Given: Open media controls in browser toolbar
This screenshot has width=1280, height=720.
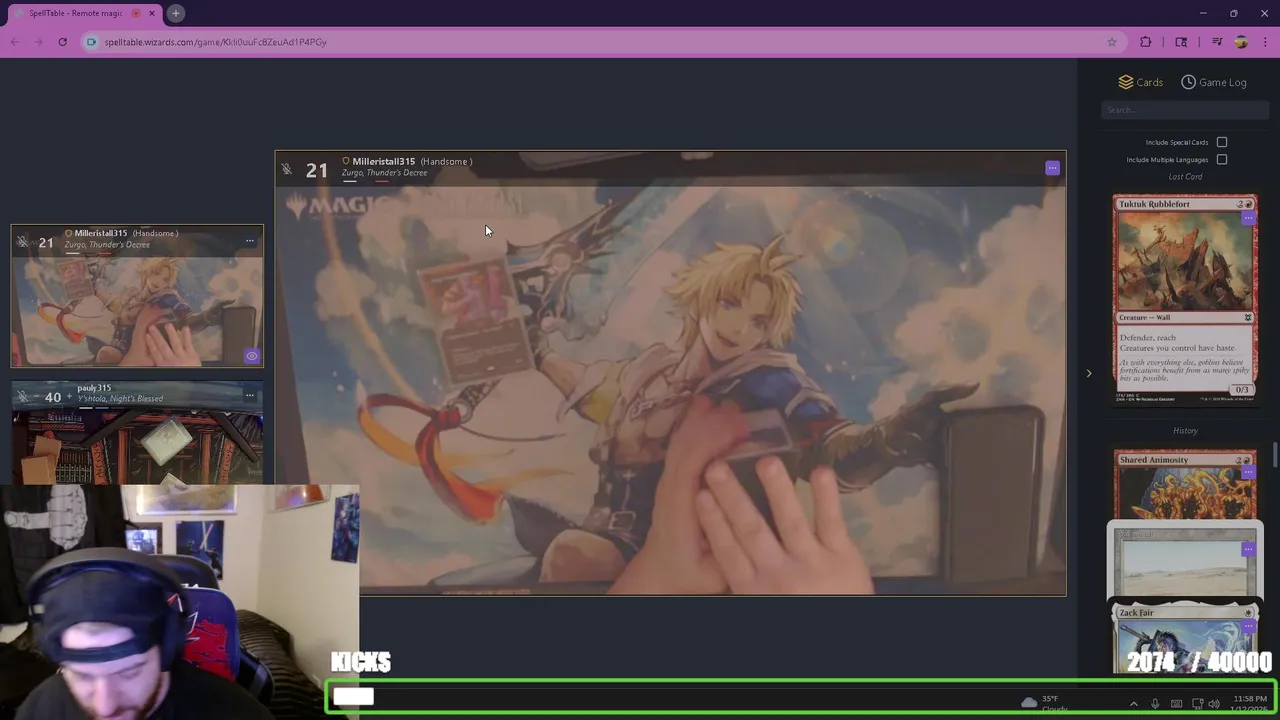Looking at the screenshot, I should (x=1217, y=42).
